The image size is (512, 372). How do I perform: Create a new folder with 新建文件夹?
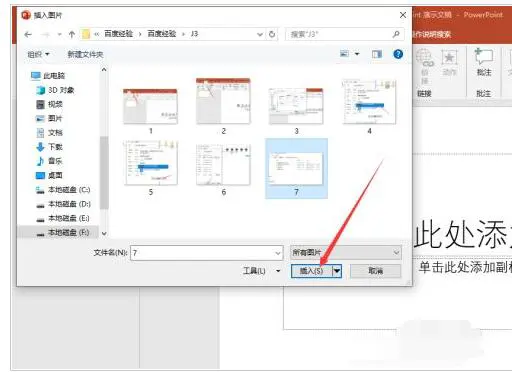click(85, 54)
